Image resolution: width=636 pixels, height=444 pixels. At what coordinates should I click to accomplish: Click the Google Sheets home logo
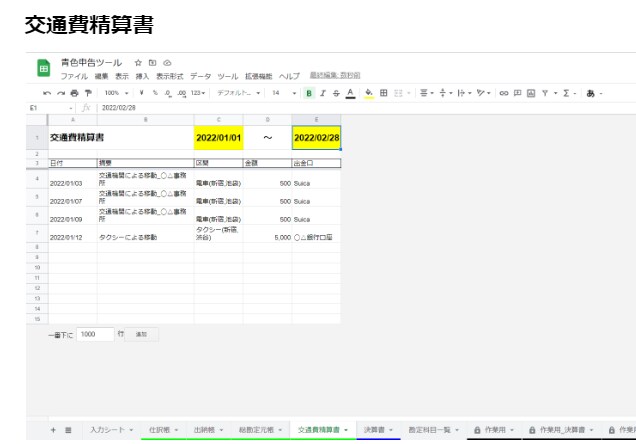[43, 68]
